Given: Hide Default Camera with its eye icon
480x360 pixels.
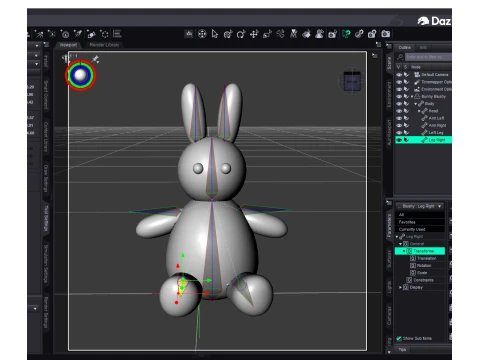Looking at the screenshot, I should pyautogui.click(x=399, y=74).
